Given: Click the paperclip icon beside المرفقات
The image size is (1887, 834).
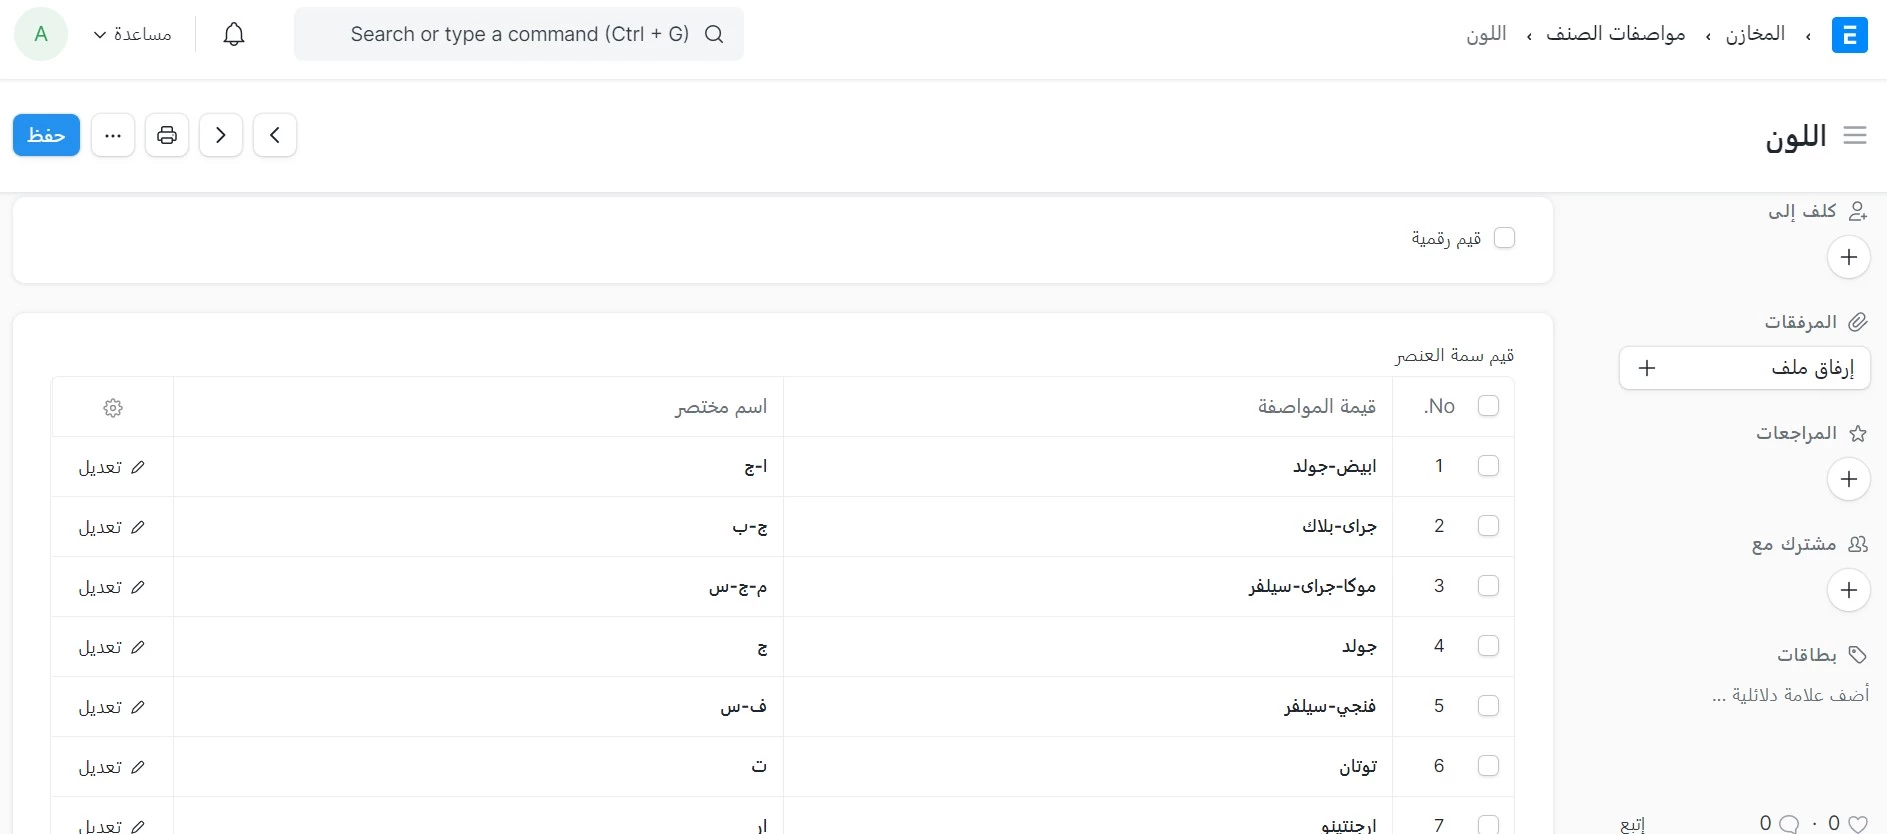Looking at the screenshot, I should pyautogui.click(x=1858, y=322).
